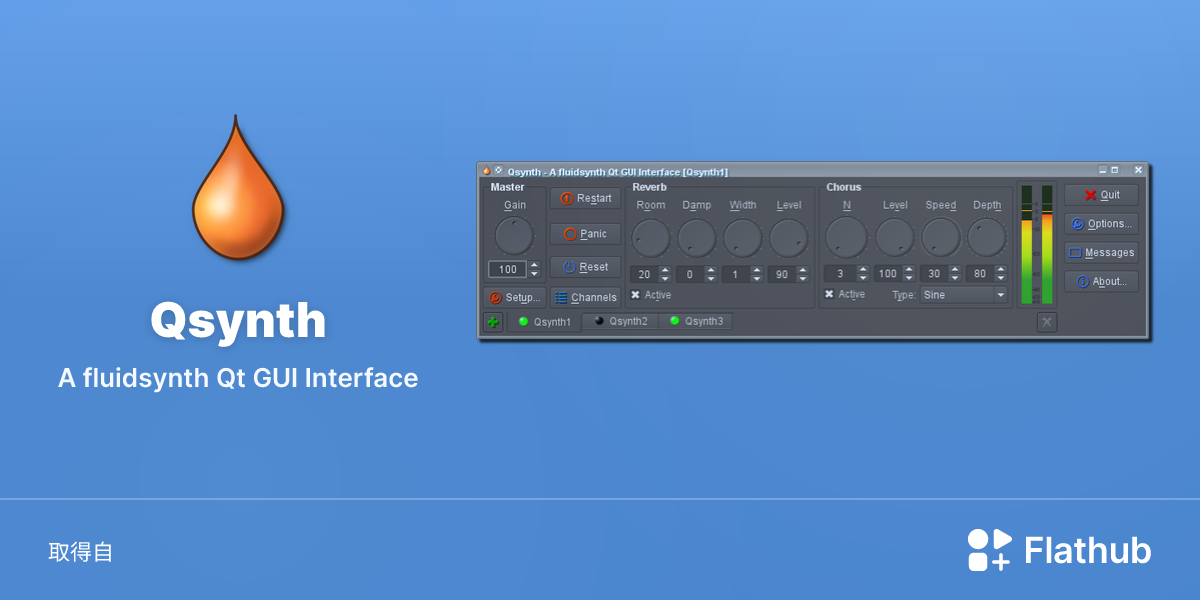Image resolution: width=1200 pixels, height=600 pixels.
Task: Click the Chorus Depth knob
Action: [987, 238]
